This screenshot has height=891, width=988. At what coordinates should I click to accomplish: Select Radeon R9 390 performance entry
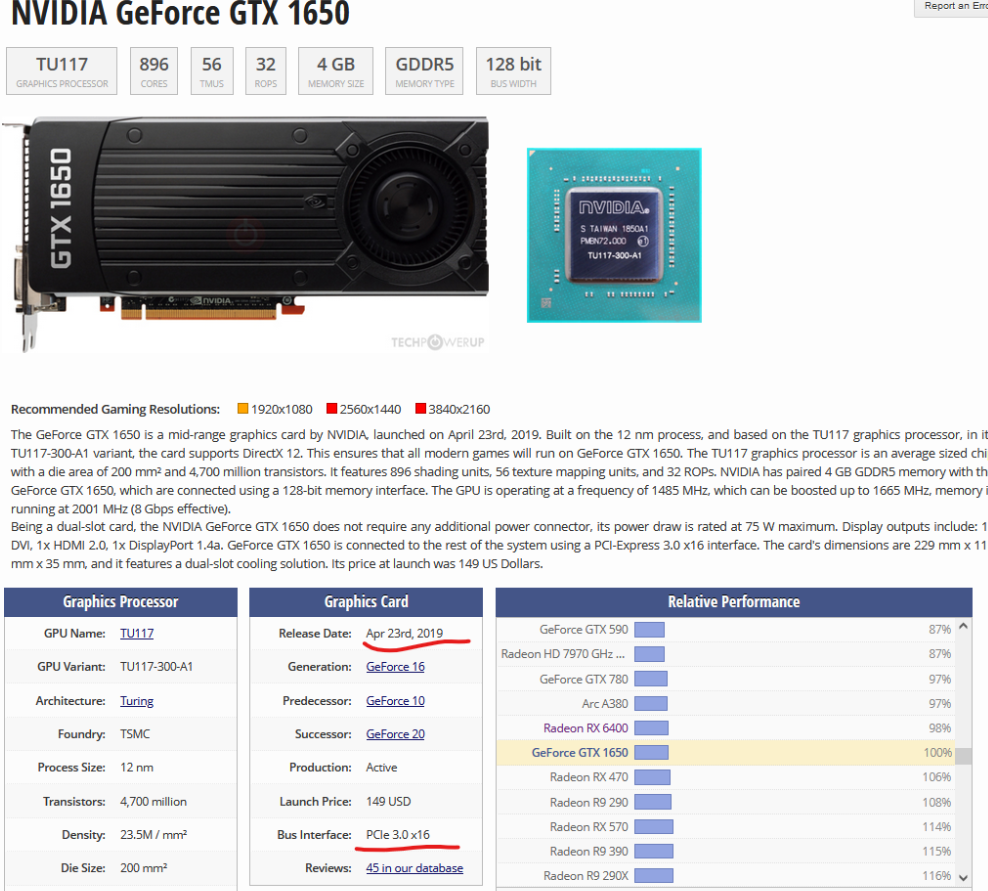click(x=726, y=851)
